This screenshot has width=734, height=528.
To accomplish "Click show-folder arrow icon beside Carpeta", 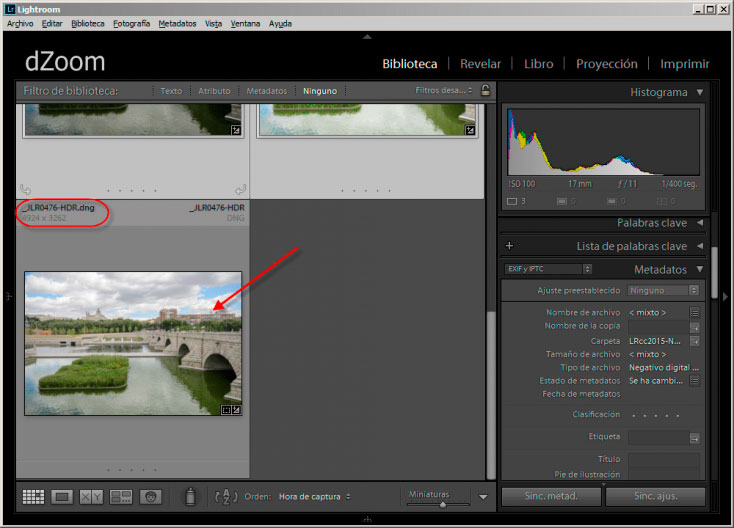I will pyautogui.click(x=695, y=341).
